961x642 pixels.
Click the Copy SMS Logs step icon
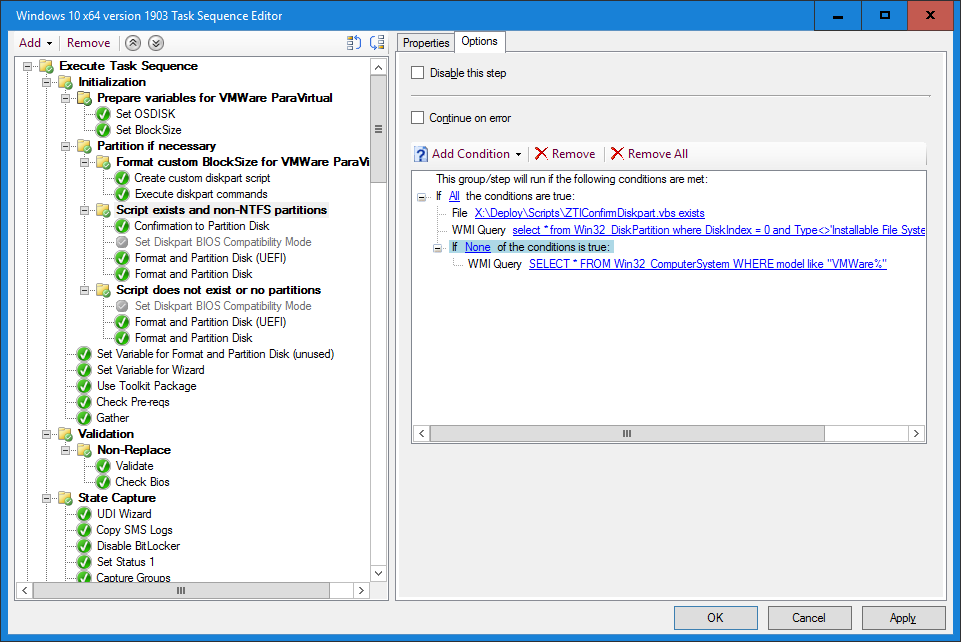tap(85, 530)
